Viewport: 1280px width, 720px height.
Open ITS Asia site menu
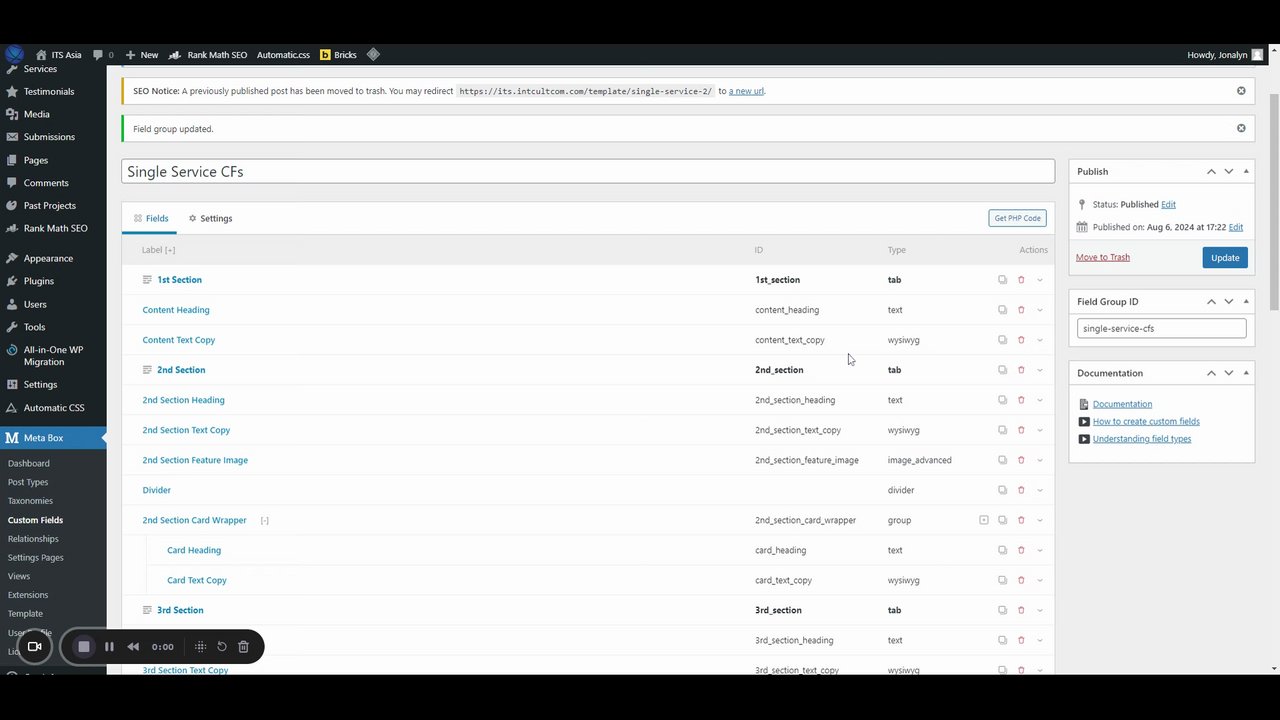59,55
